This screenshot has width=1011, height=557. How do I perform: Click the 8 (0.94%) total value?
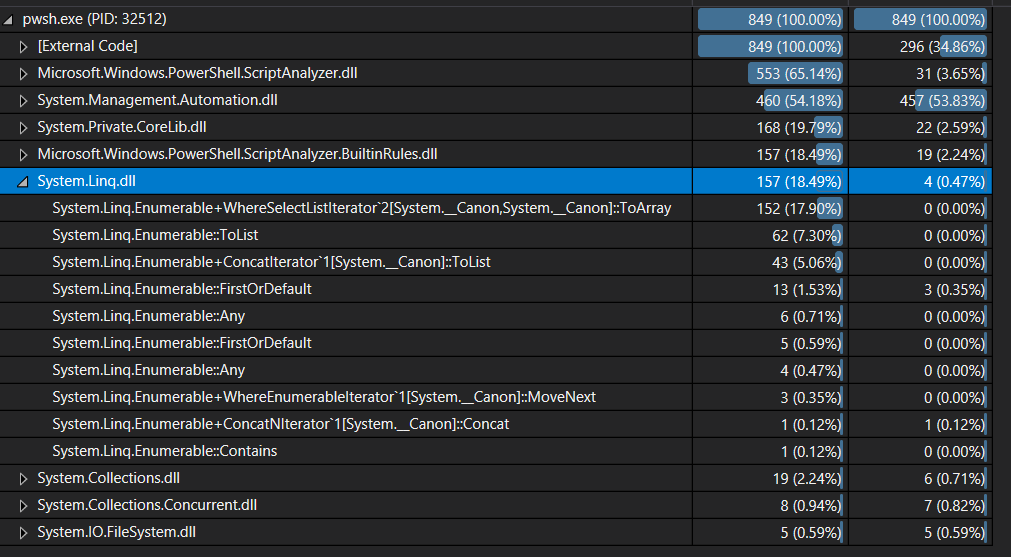(x=810, y=505)
